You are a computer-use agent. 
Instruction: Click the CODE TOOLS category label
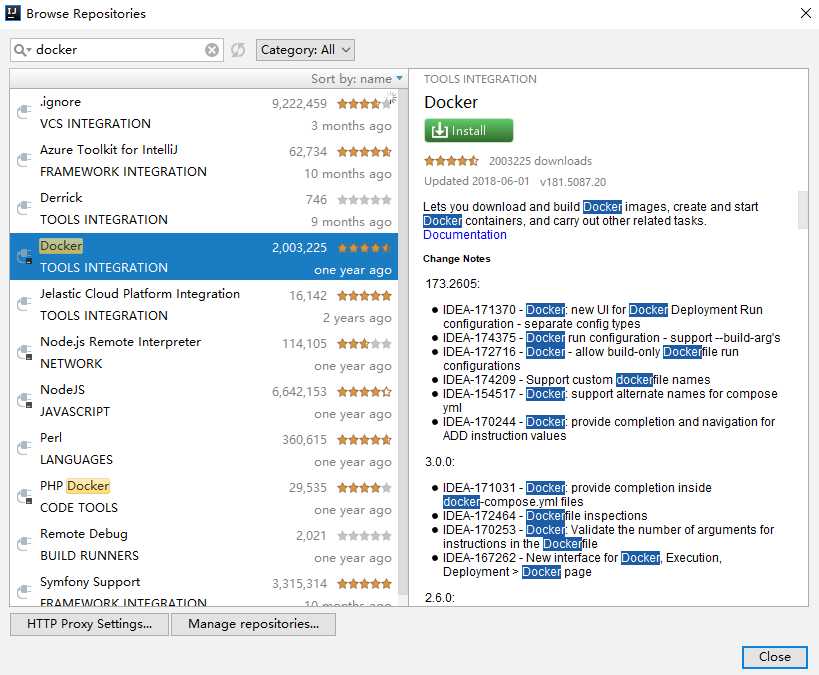[79, 508]
